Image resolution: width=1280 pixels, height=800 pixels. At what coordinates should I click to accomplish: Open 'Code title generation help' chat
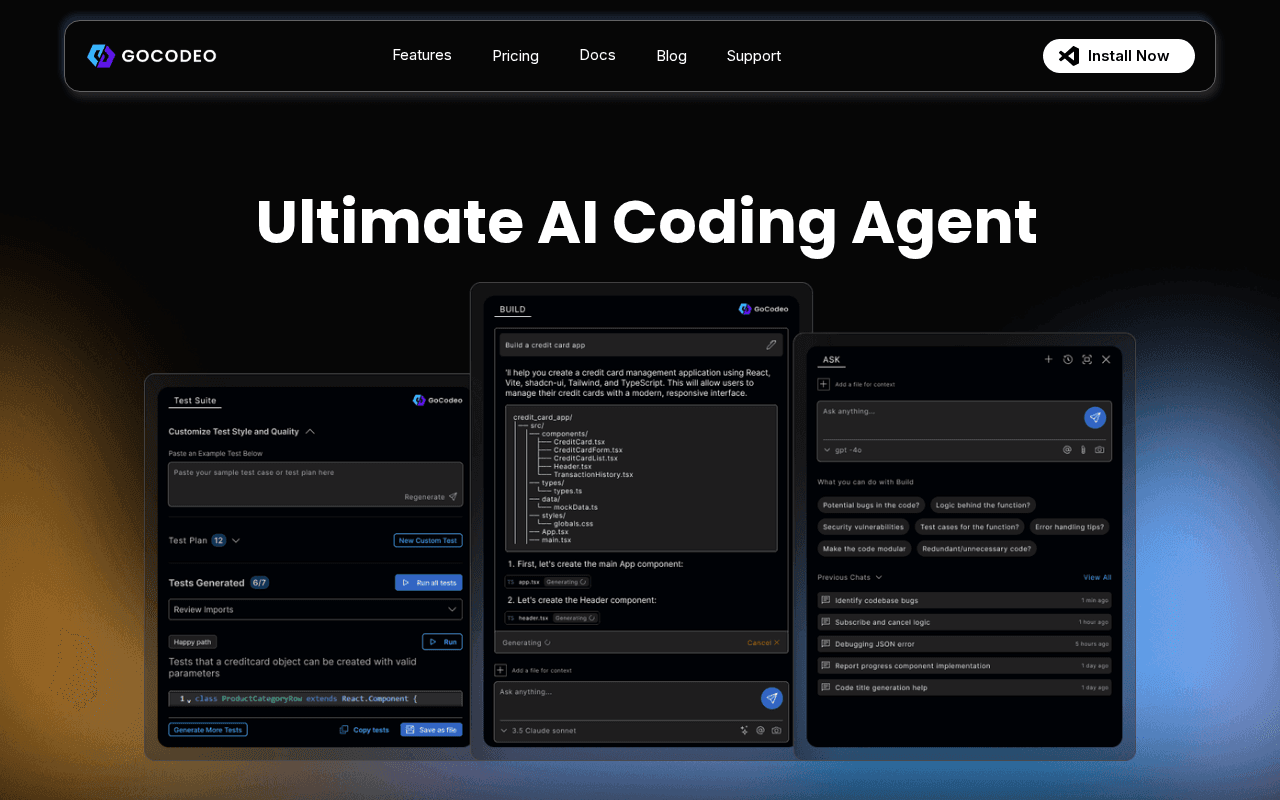click(964, 688)
